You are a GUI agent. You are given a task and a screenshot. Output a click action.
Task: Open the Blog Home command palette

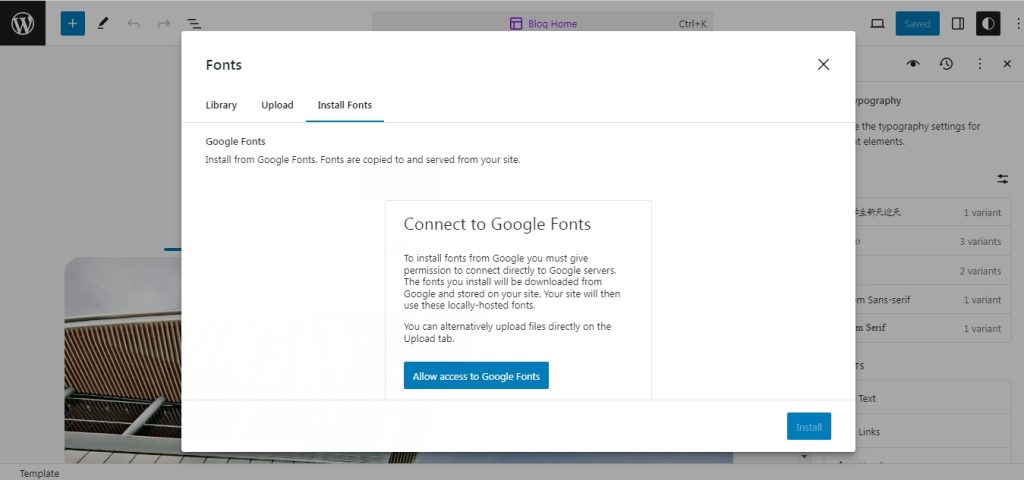point(543,24)
